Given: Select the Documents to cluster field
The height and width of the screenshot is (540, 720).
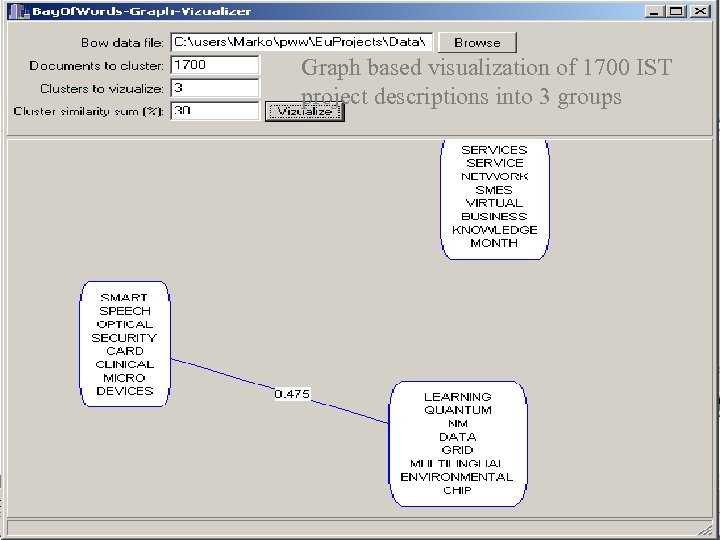Looking at the screenshot, I should [215, 65].
